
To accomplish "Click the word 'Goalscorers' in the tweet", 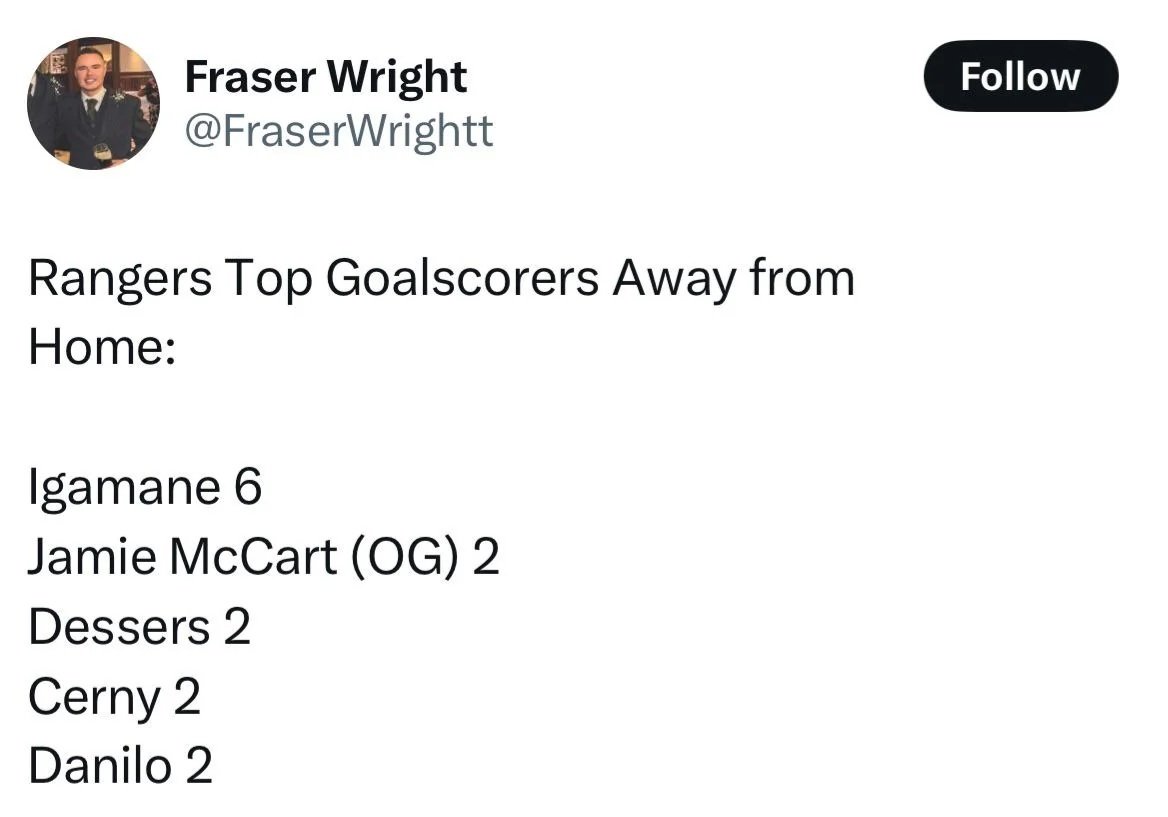I will point(462,279).
